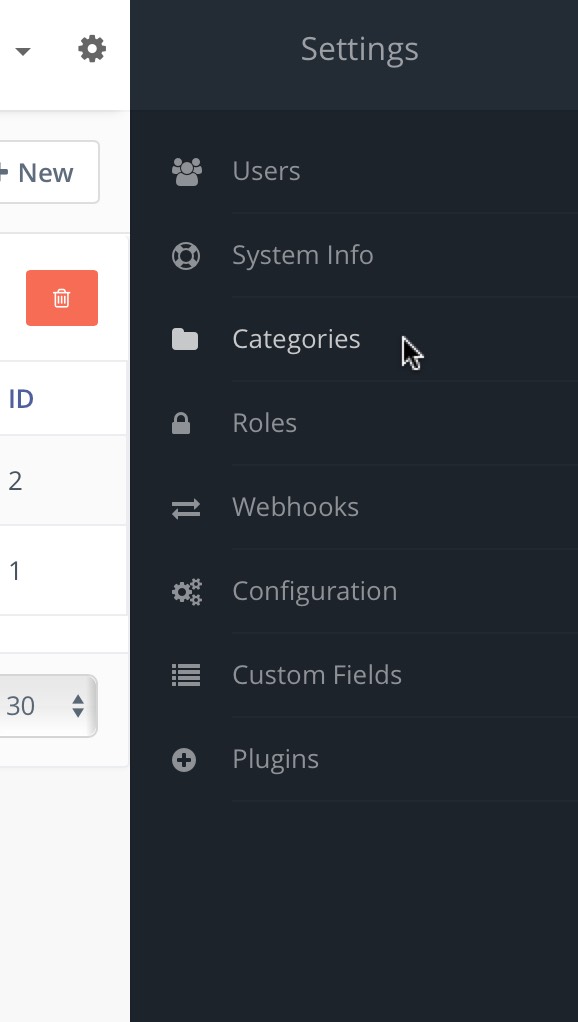Click the Plugins plus-circle icon
Viewport: 578px width, 1022px height.
coord(184,760)
